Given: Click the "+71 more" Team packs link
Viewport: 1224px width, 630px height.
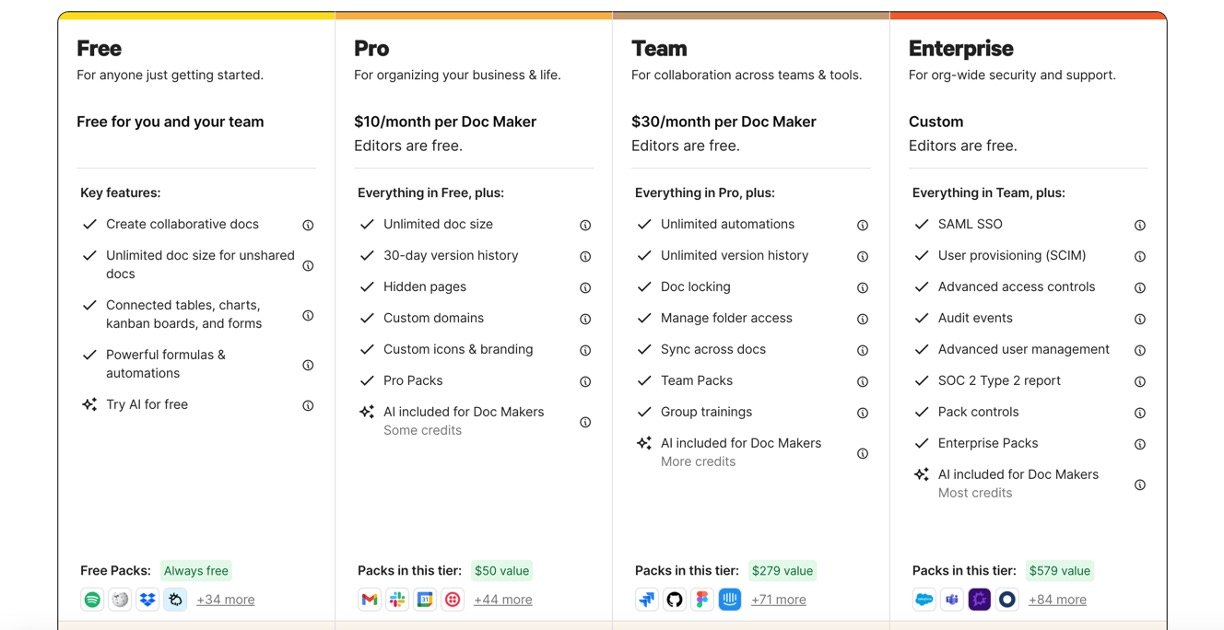Looking at the screenshot, I should [x=778, y=600].
